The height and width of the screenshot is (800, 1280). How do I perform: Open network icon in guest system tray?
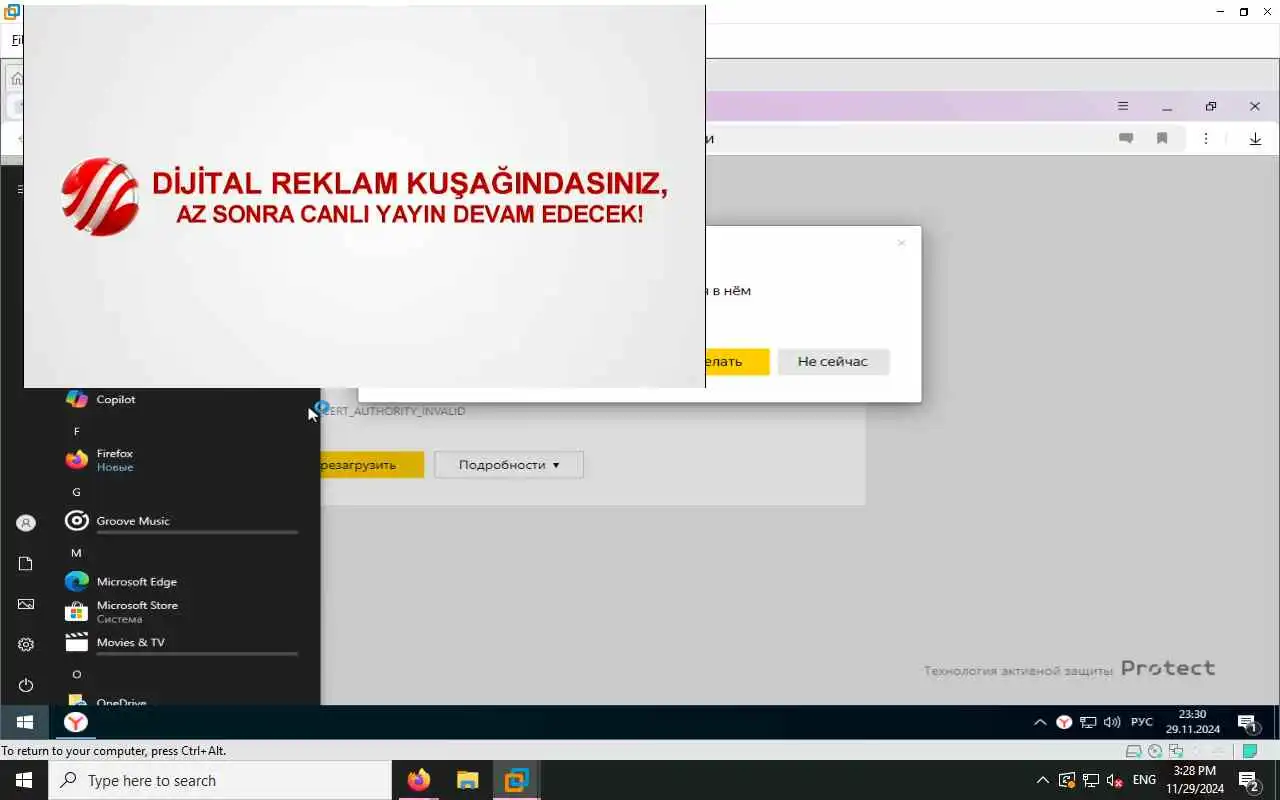coord(1088,722)
